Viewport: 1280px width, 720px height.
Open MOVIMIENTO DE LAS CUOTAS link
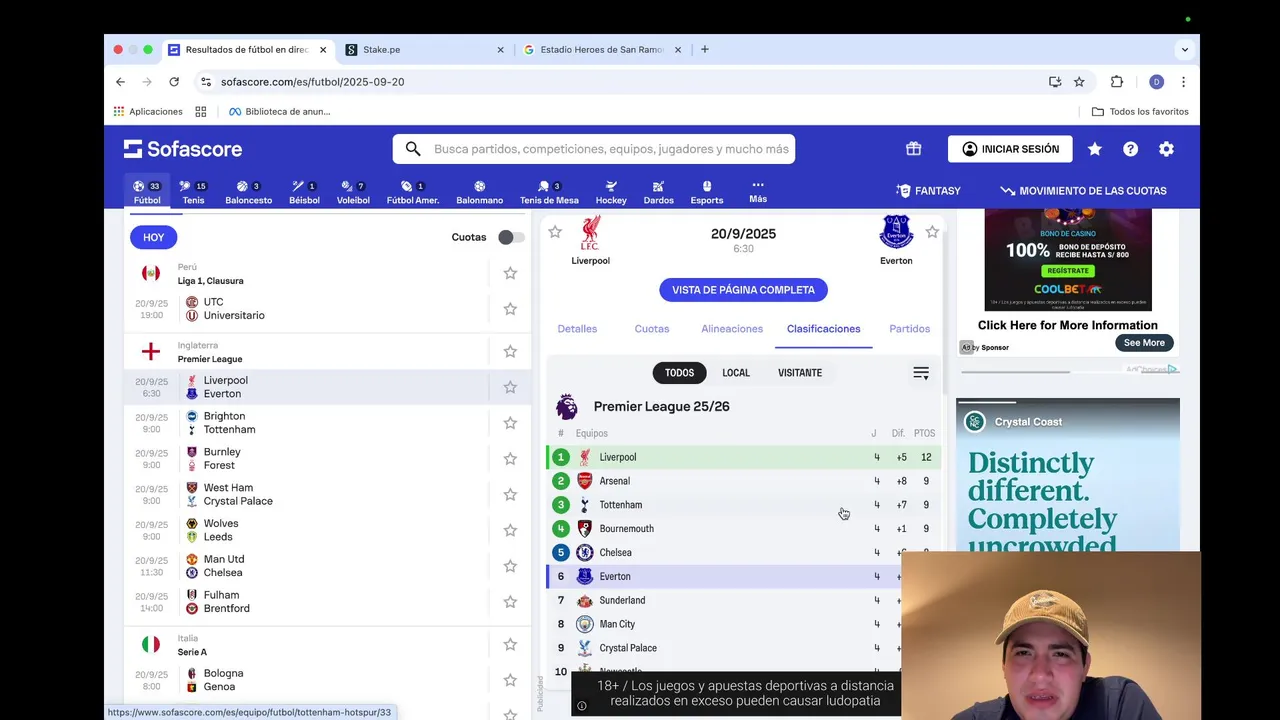click(x=1083, y=191)
